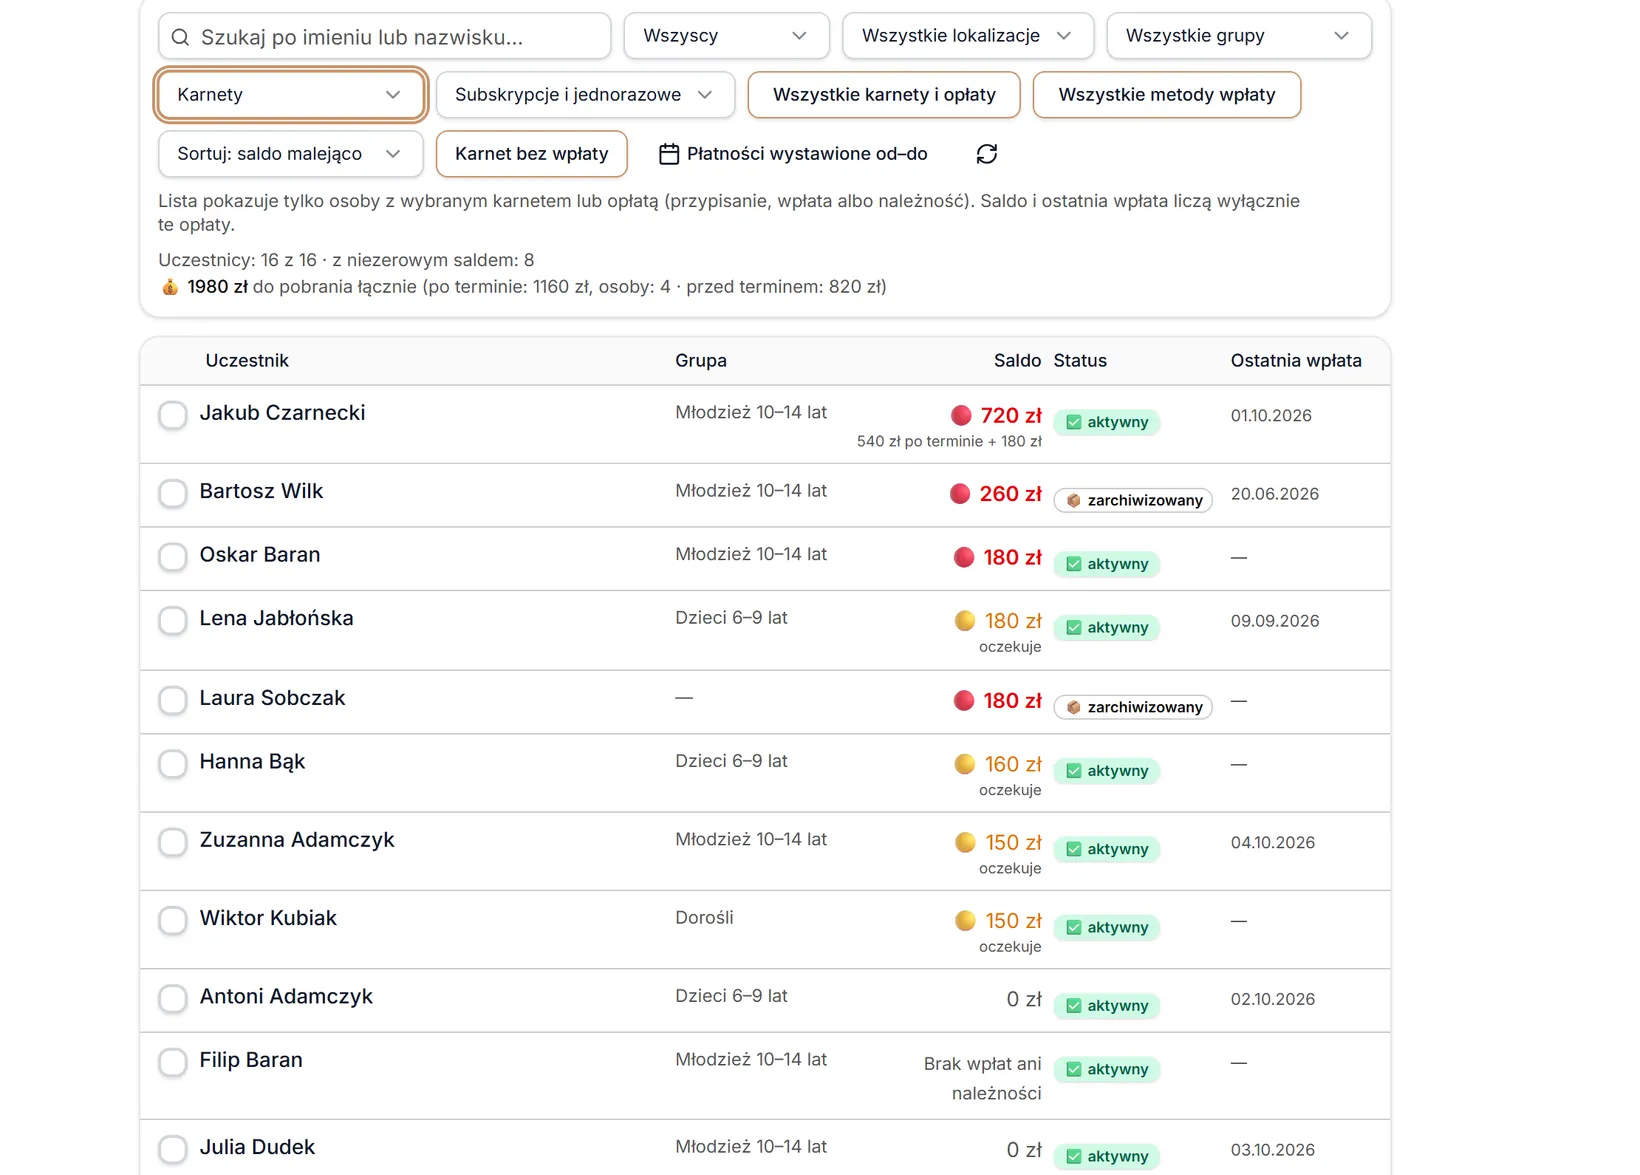Click the Ostatnia wpłata column header
This screenshot has height=1175, width=1640.
(1296, 361)
